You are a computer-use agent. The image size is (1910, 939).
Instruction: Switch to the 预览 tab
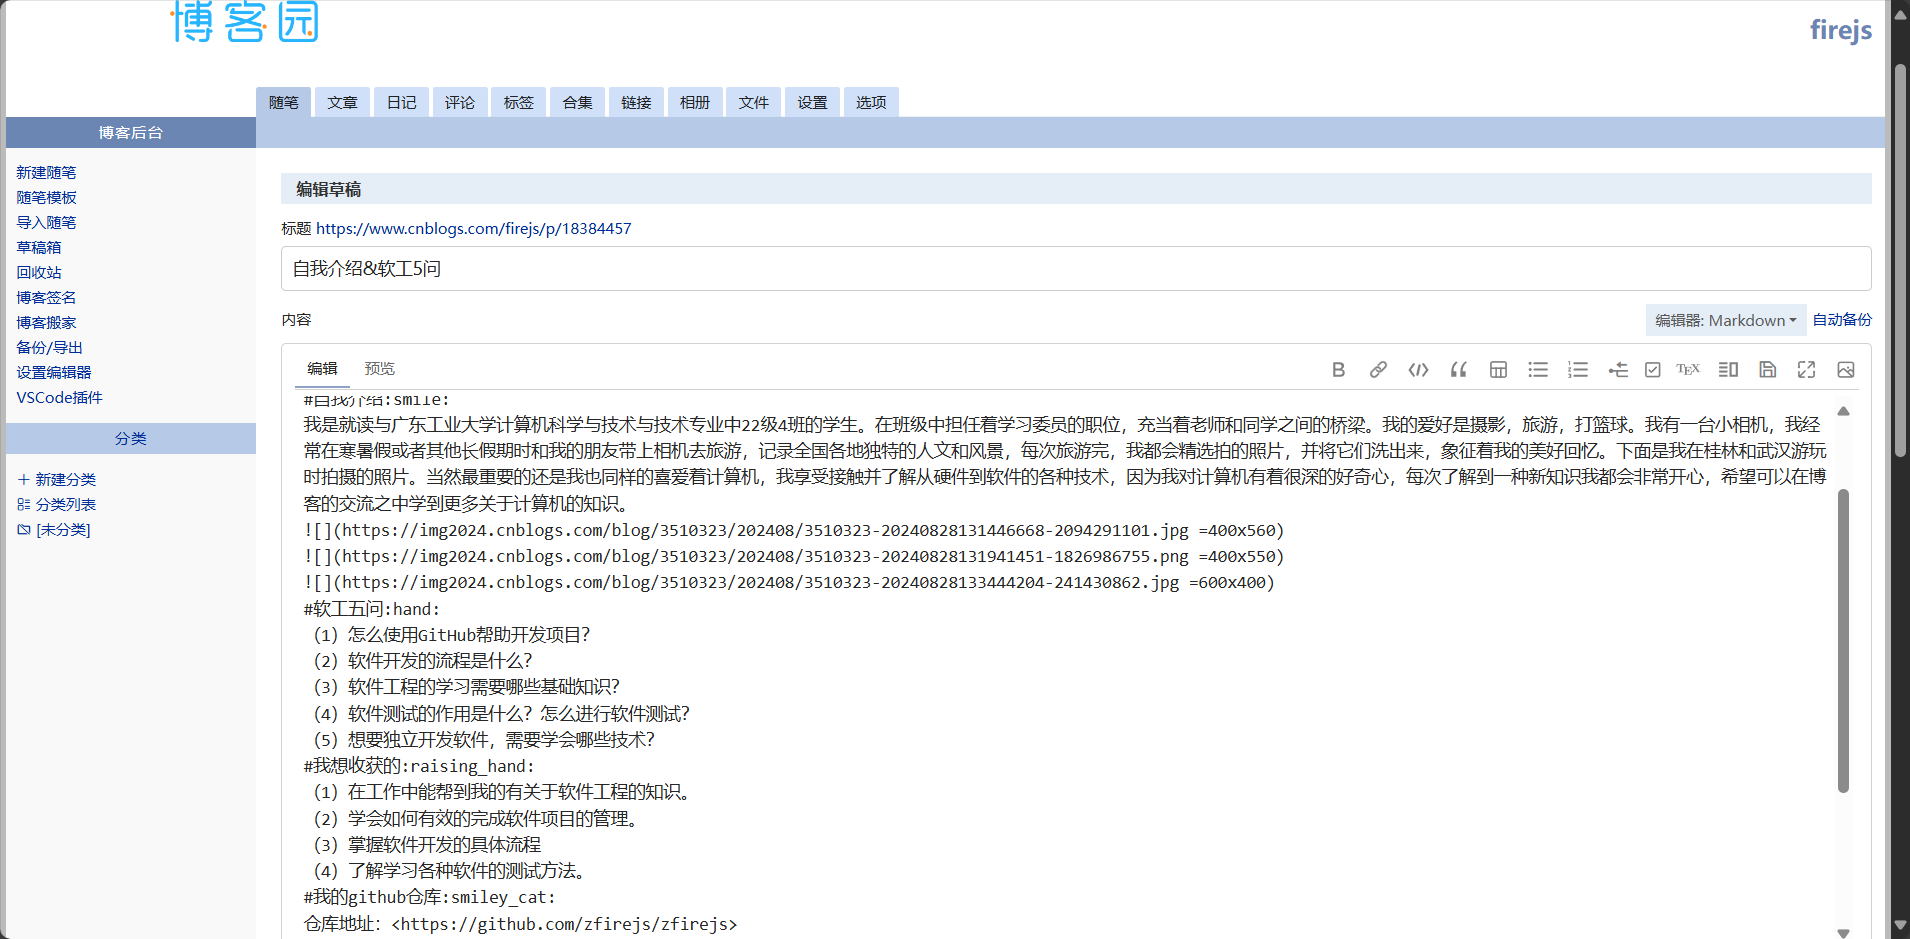(x=380, y=369)
